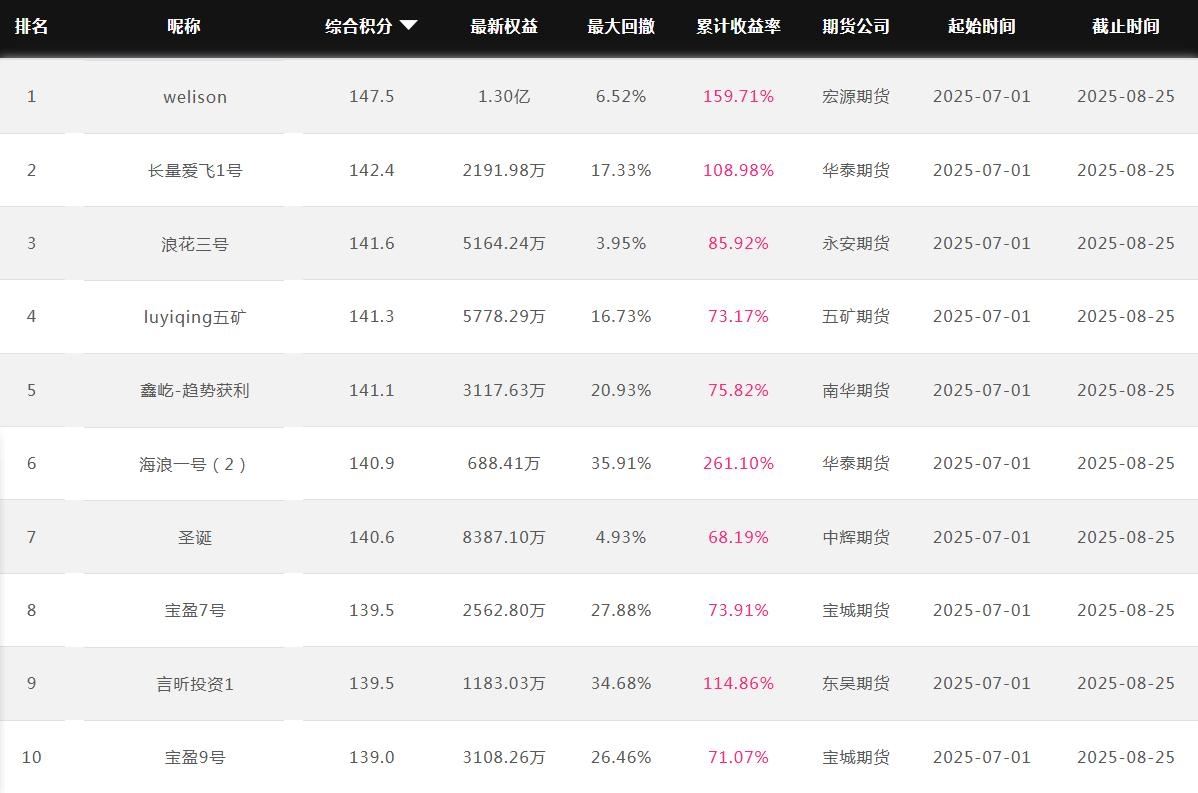Select the 8387.10万 equity value
This screenshot has width=1198, height=793.
pos(503,537)
